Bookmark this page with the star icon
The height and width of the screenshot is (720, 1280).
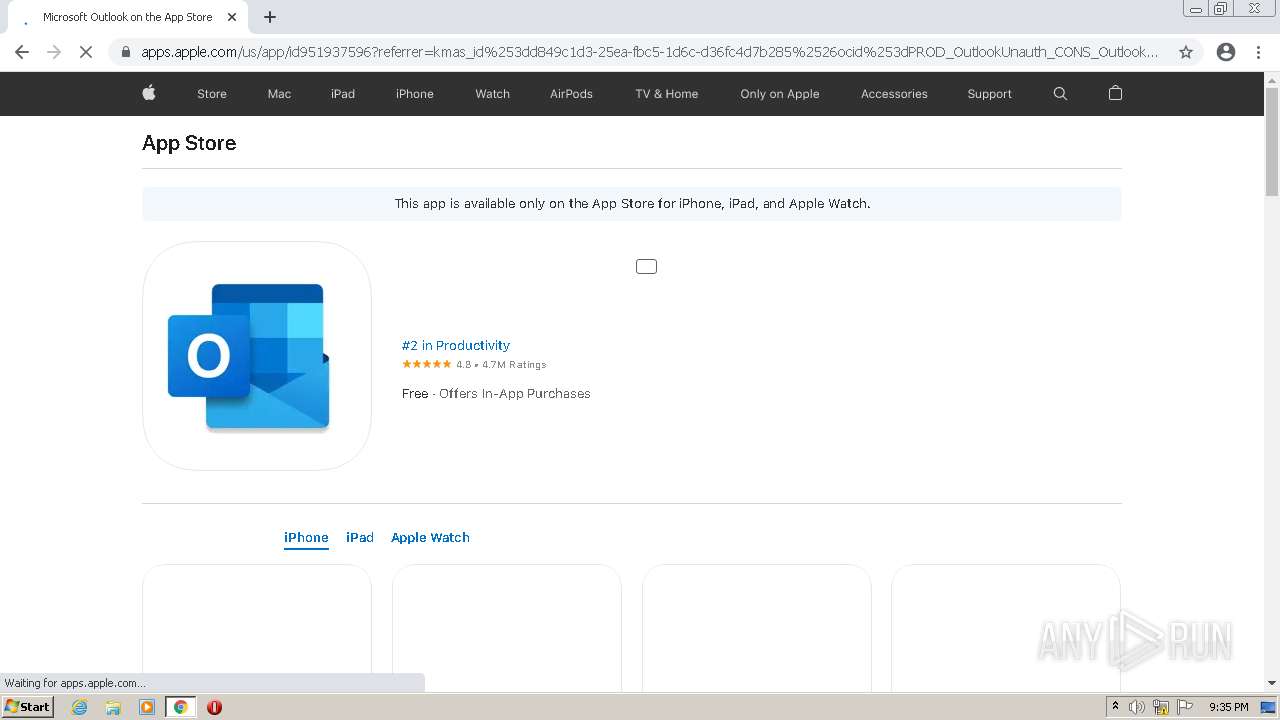(1186, 52)
